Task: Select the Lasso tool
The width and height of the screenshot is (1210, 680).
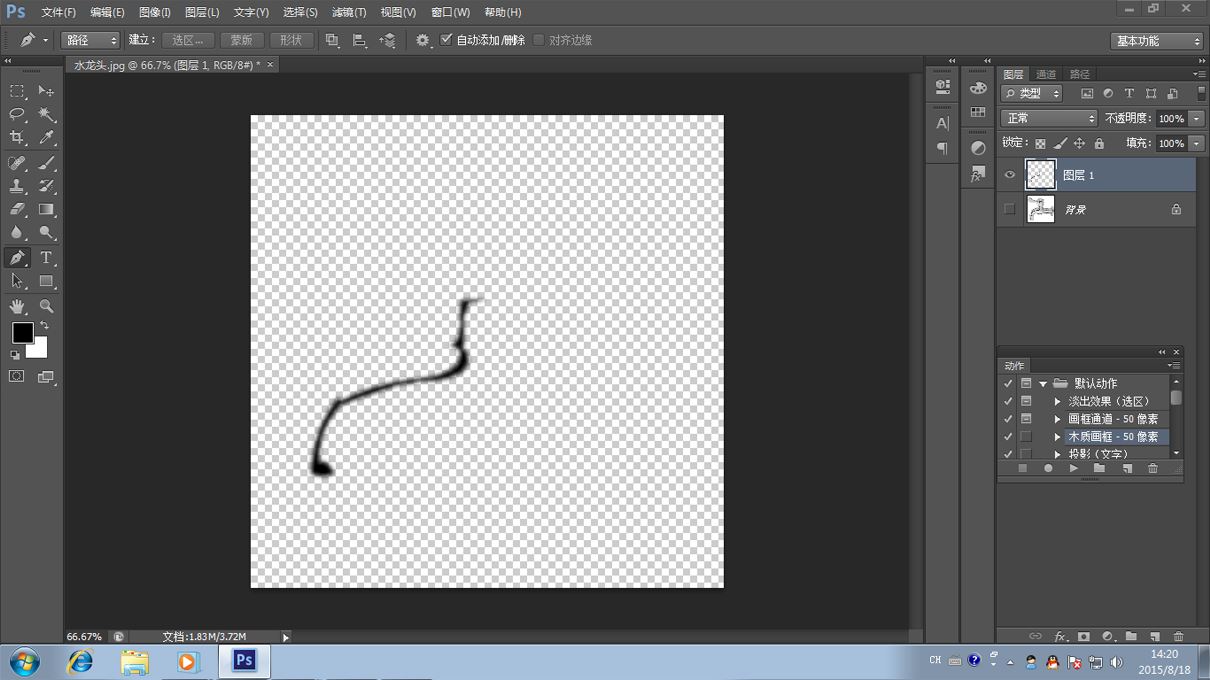Action: point(17,115)
